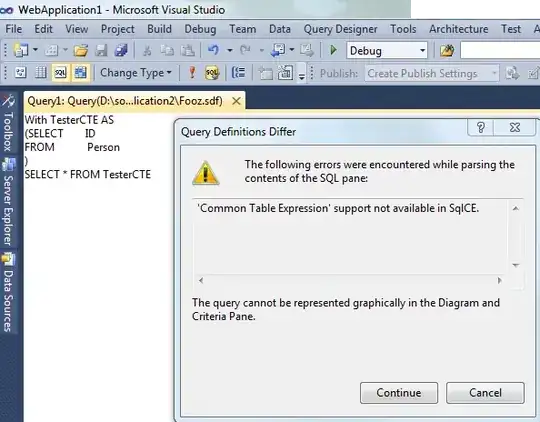Click the Paste clipboard icon

pos(187,51)
